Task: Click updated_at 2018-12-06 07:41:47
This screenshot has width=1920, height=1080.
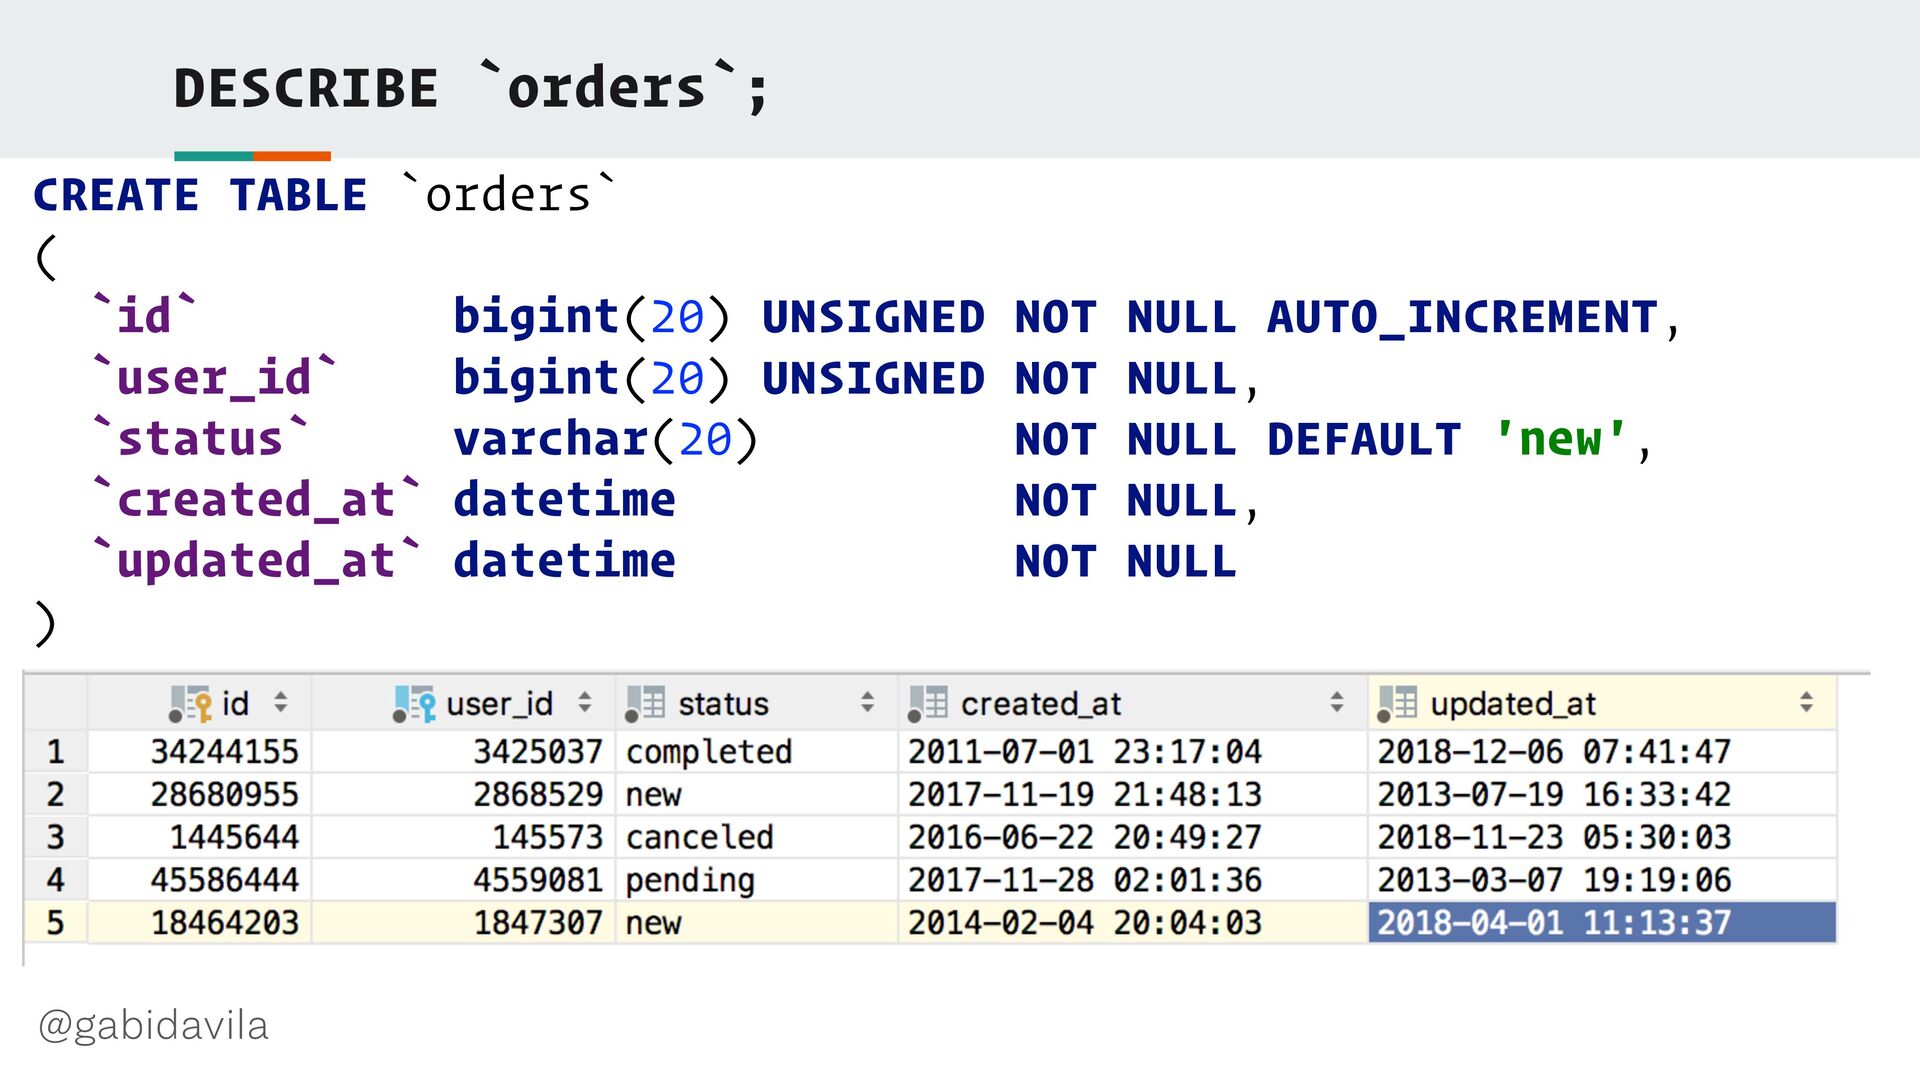Action: 1602,752
